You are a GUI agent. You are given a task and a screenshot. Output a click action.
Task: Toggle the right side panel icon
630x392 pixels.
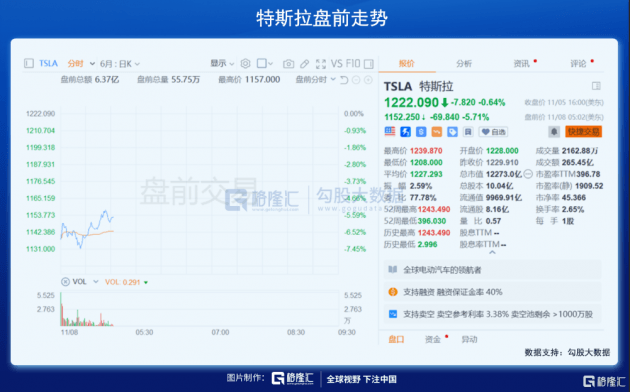click(x=369, y=64)
